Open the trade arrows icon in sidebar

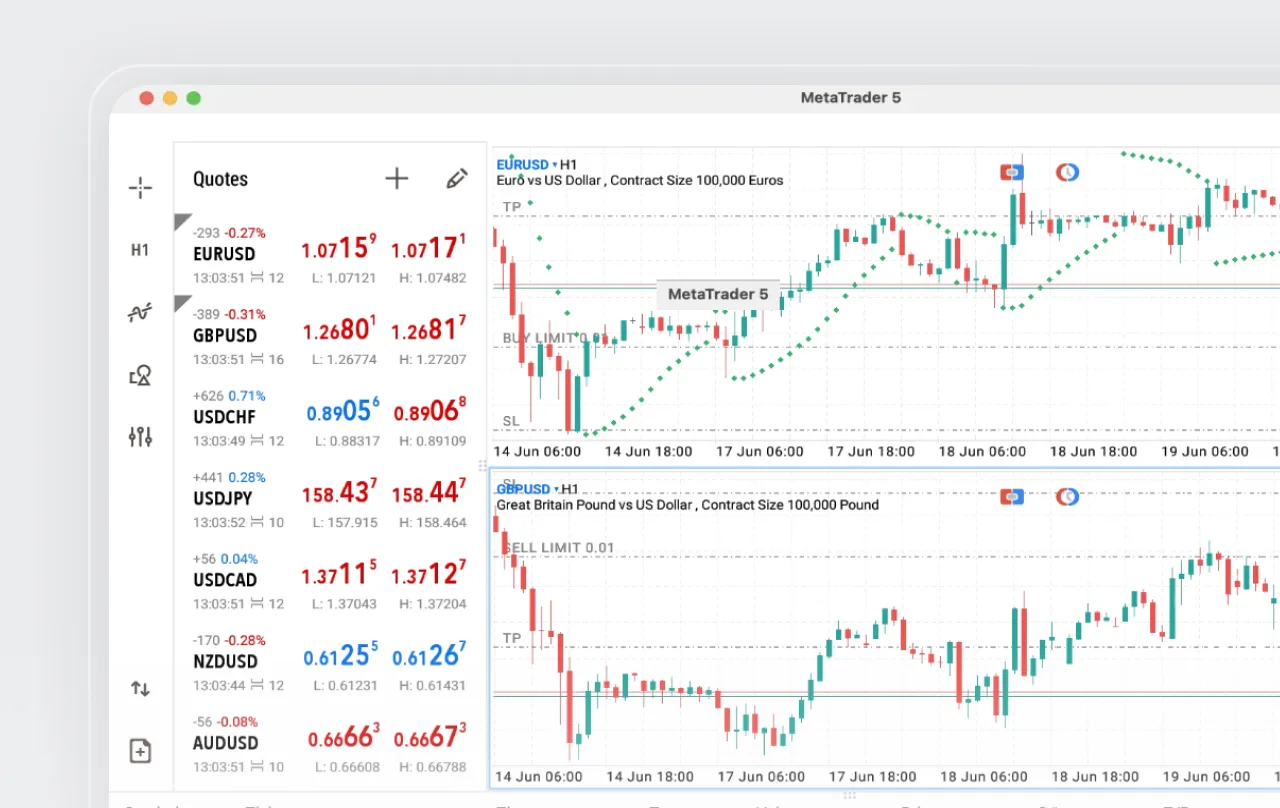coord(140,688)
